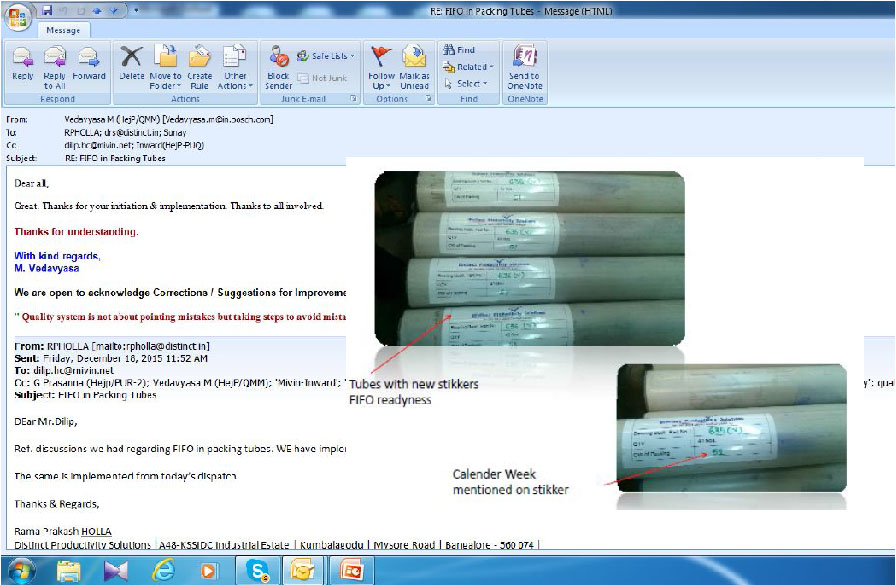The height and width of the screenshot is (585, 896).
Task: Click the Not Junk button
Action: 322,78
